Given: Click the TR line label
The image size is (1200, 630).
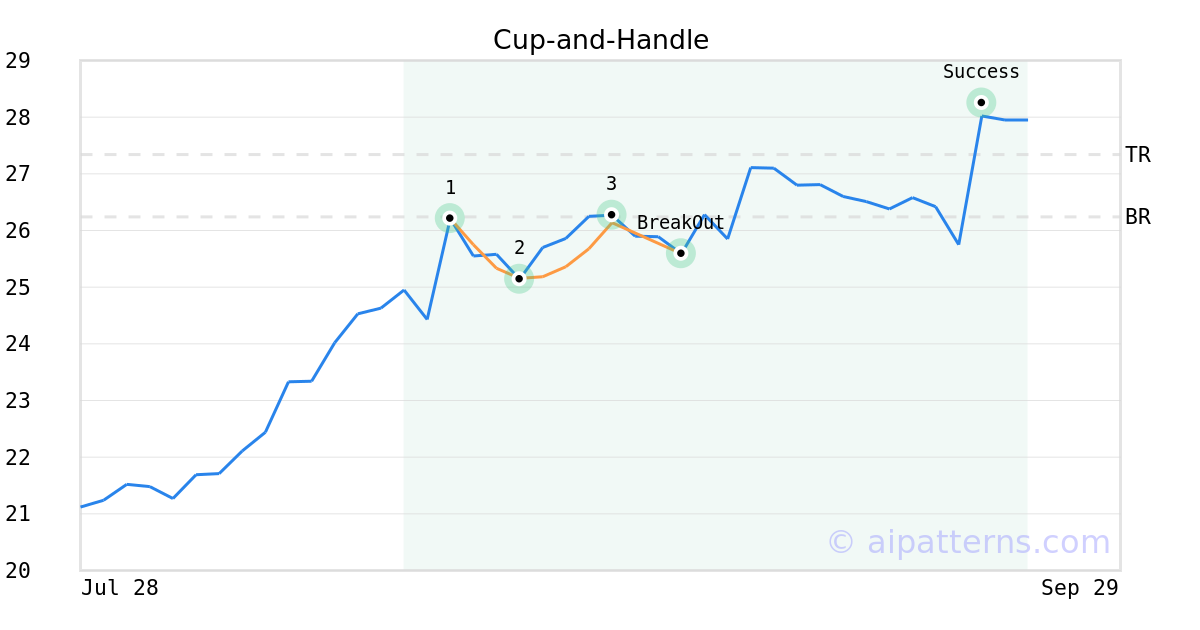Looking at the screenshot, I should tap(1138, 155).
